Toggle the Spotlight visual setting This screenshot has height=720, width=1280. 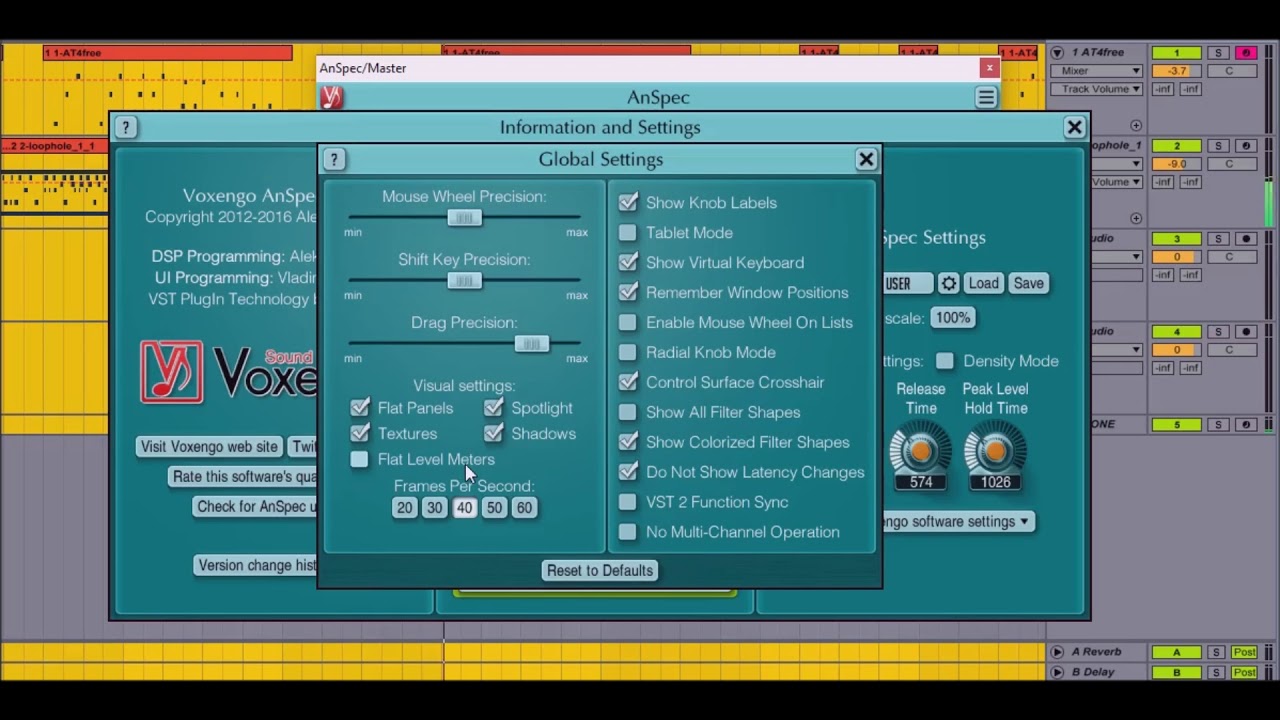493,408
